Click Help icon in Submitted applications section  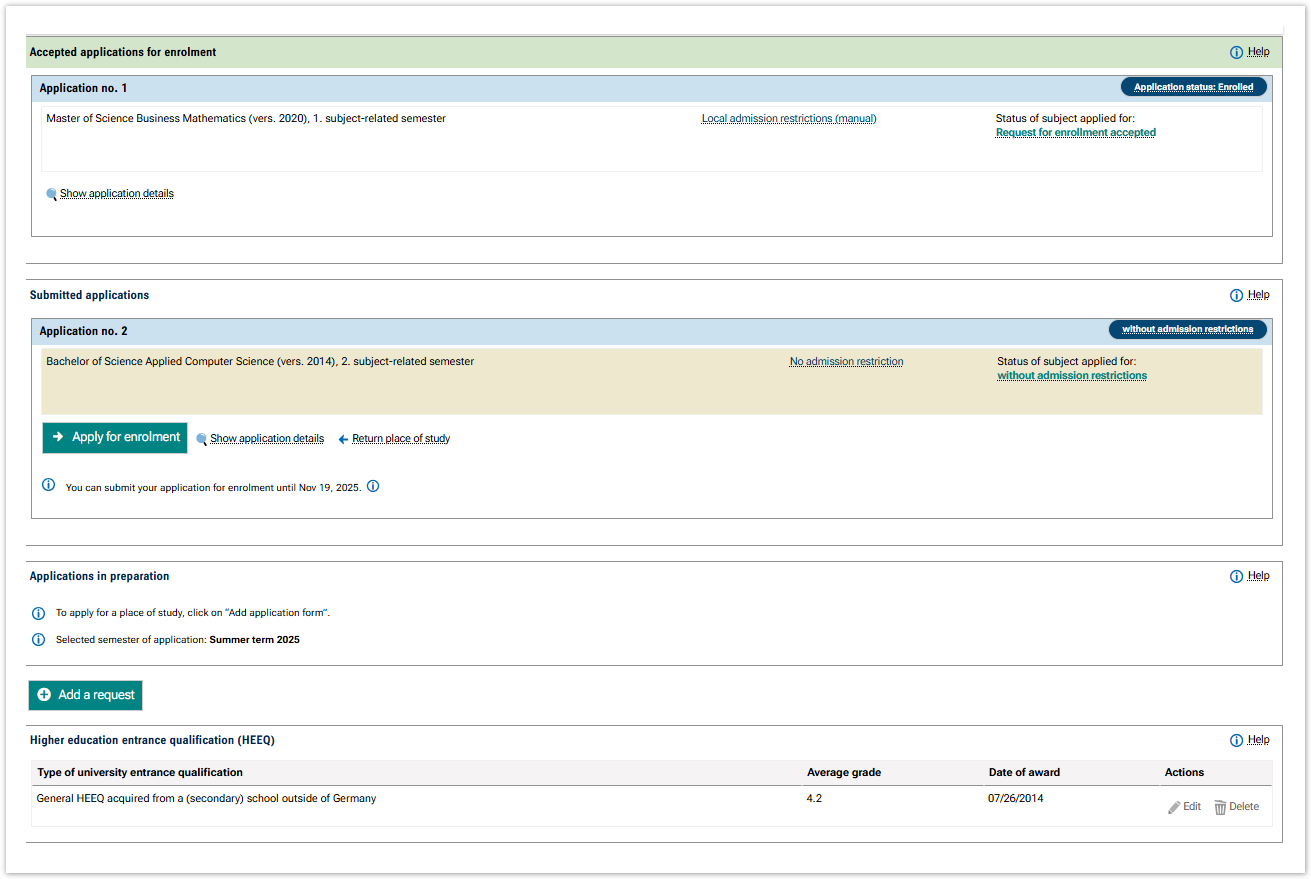[x=1236, y=295]
